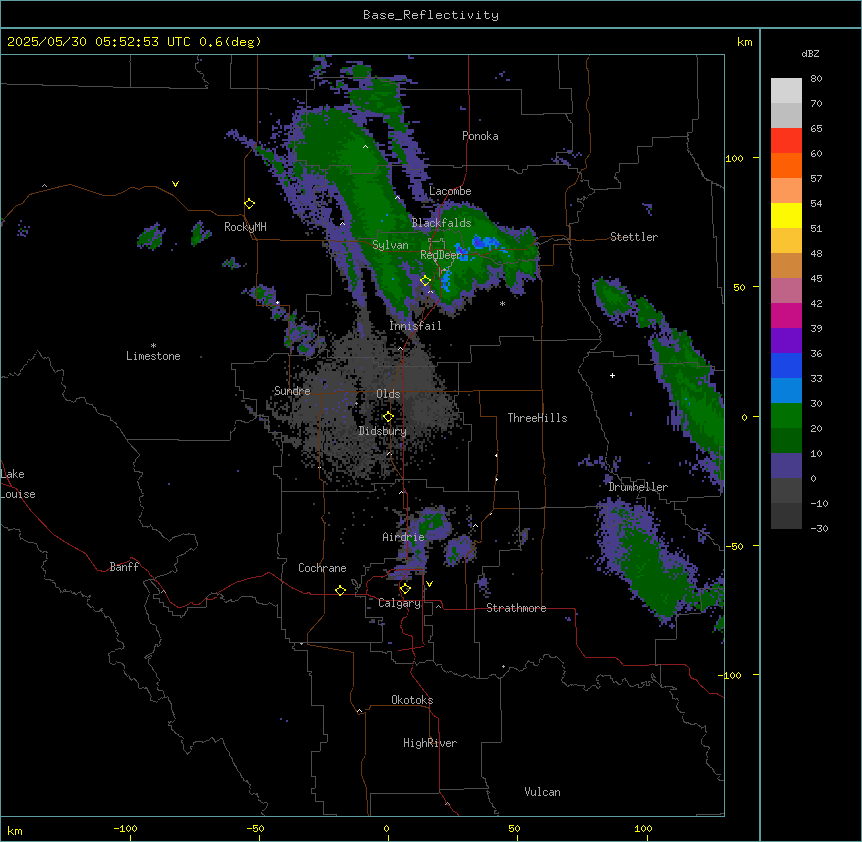
Task: Click the white plus marker north of Drumheller
Action: [612, 375]
